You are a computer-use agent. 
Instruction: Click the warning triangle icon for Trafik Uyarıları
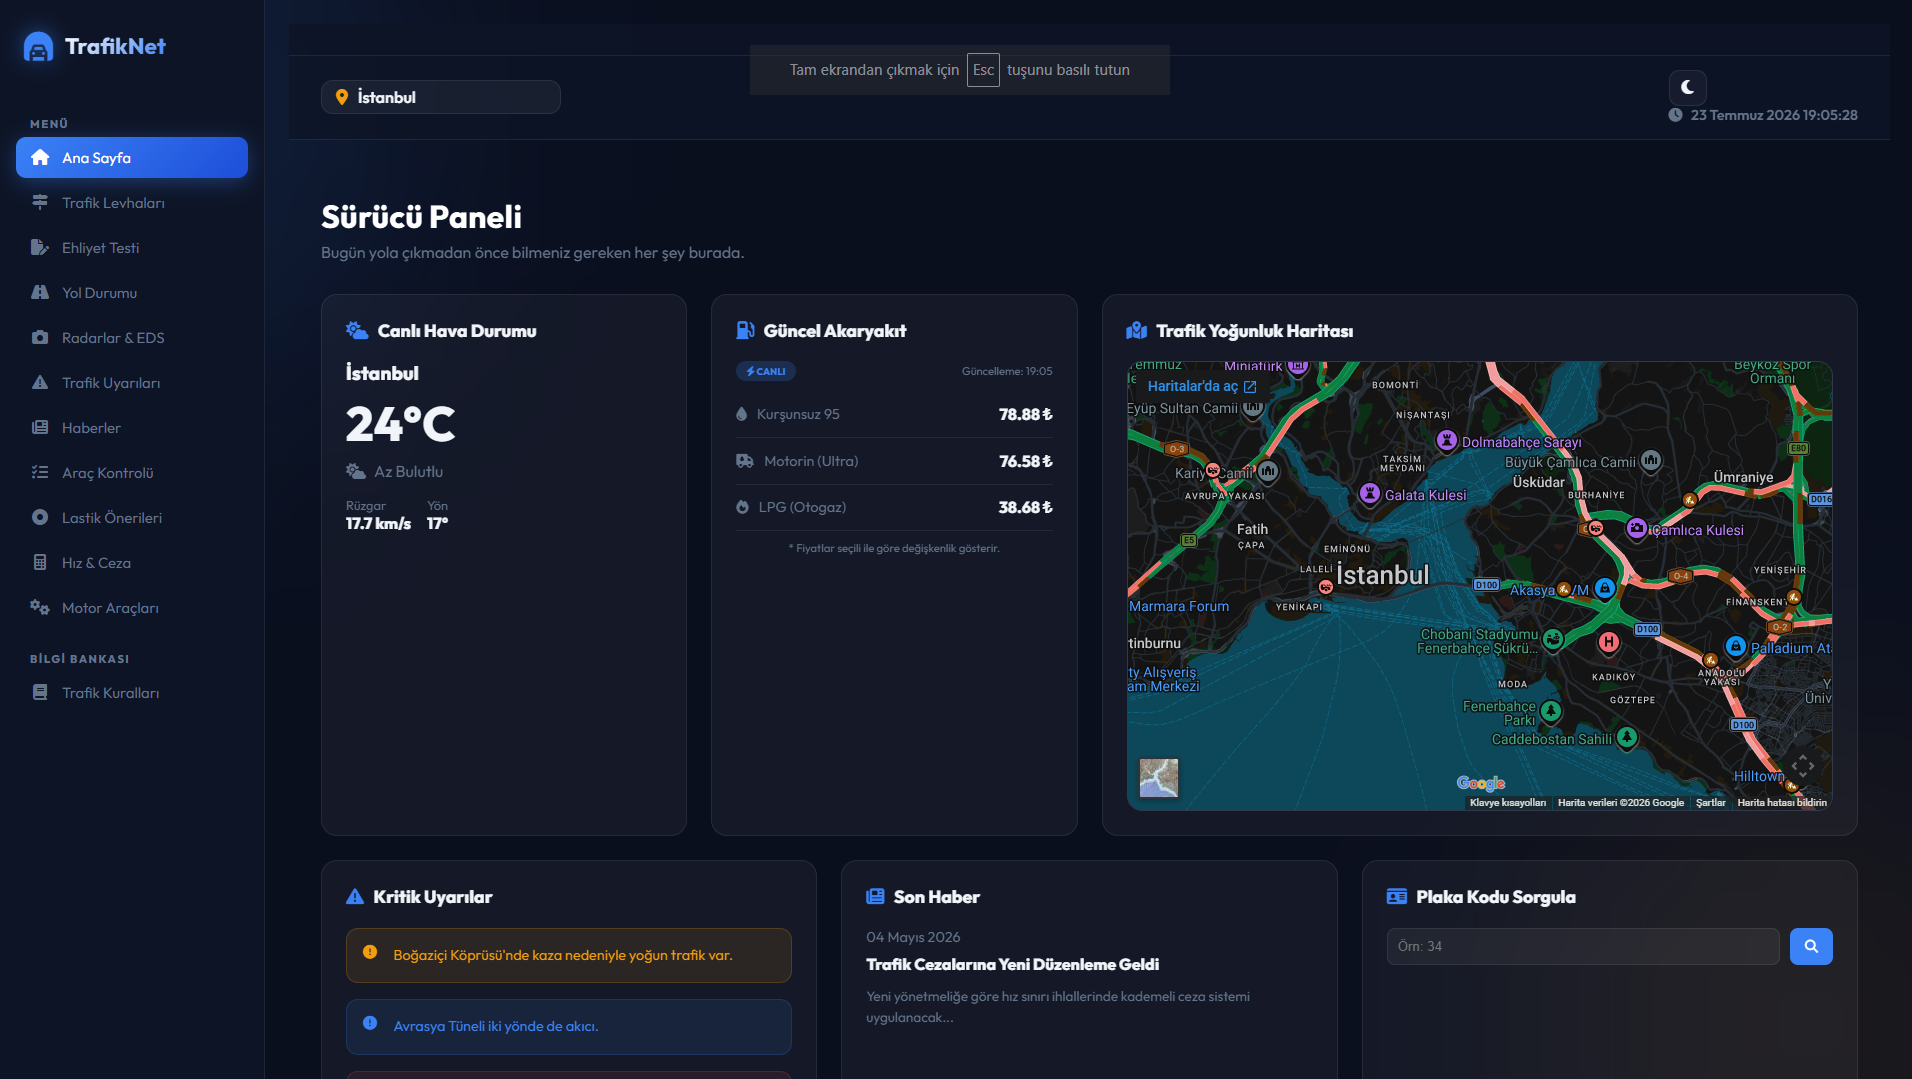[x=40, y=383]
